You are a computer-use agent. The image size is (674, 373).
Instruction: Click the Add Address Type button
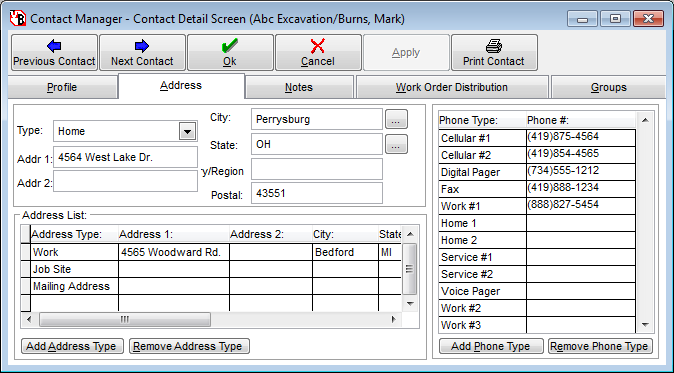point(72,346)
